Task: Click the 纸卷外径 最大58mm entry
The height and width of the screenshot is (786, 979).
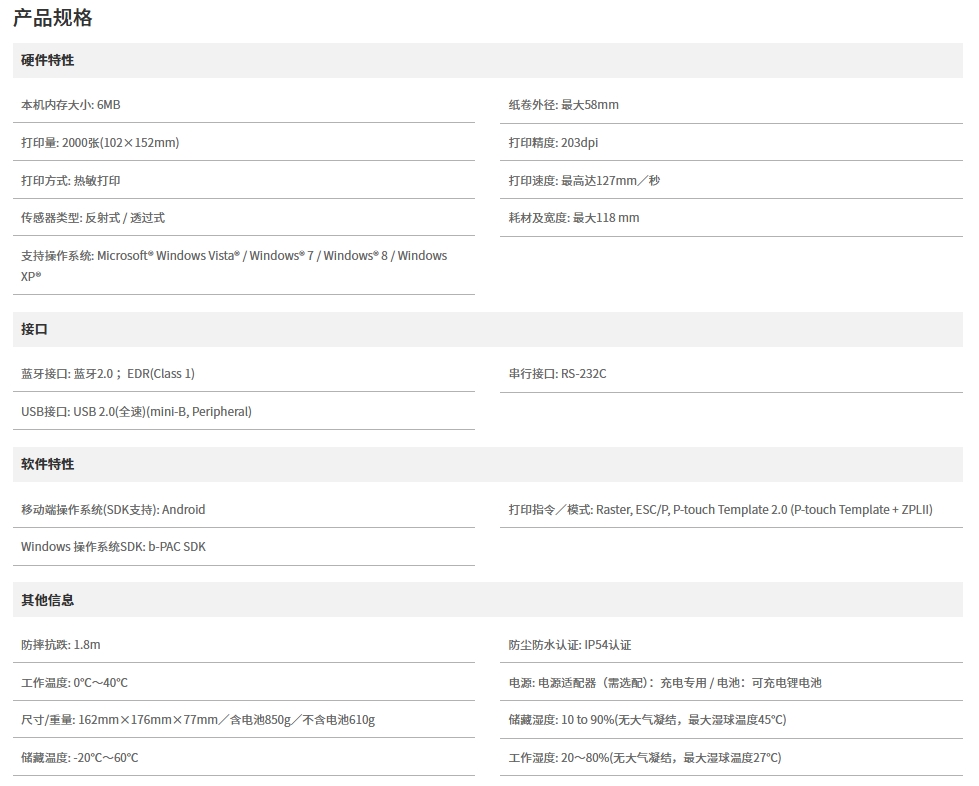Action: point(563,105)
